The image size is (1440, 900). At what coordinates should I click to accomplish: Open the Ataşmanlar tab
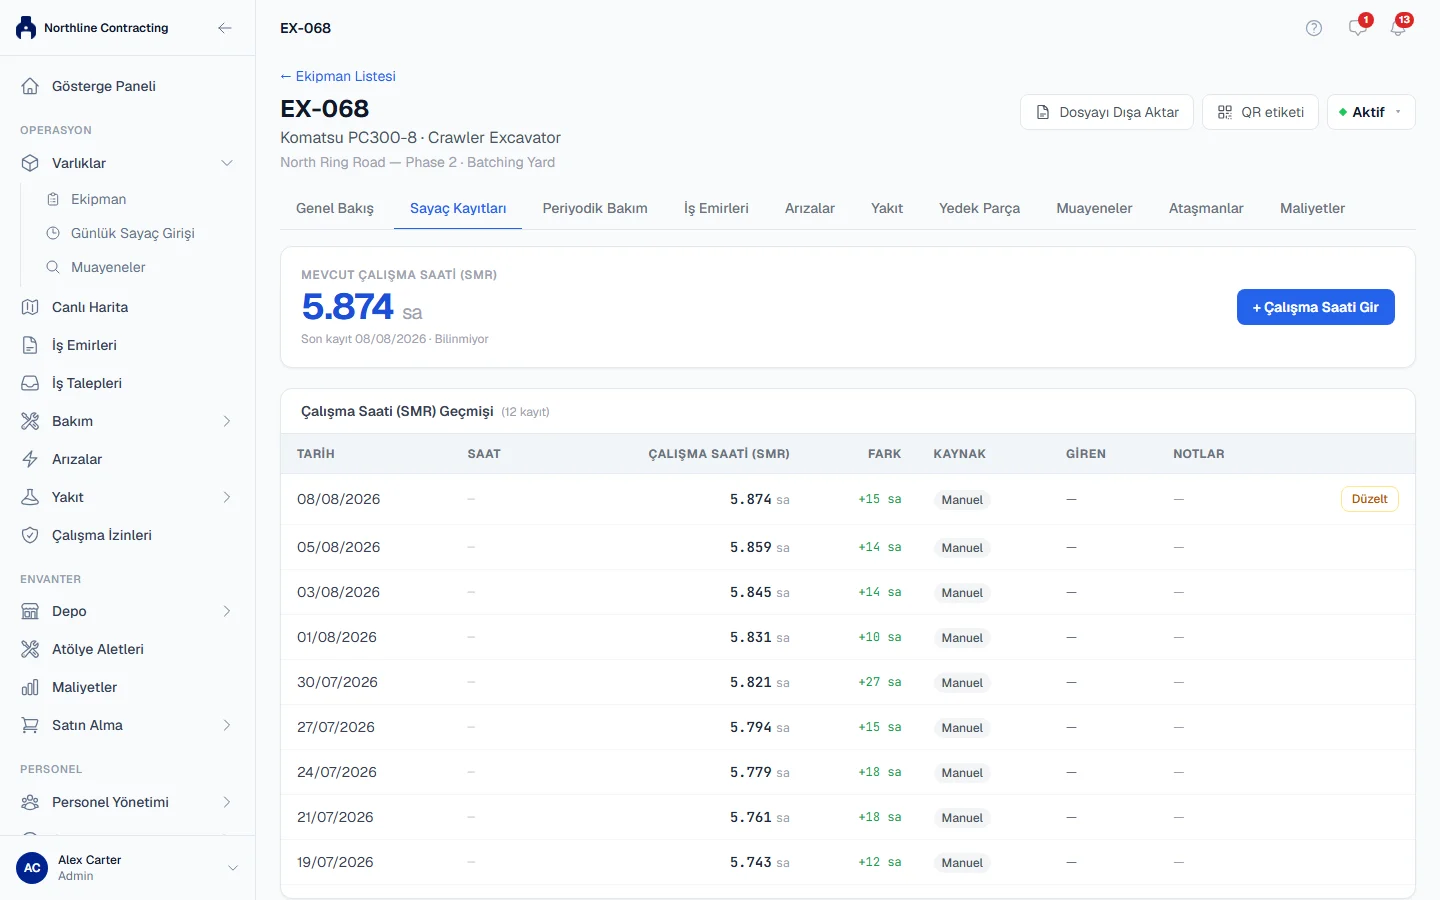1206,208
